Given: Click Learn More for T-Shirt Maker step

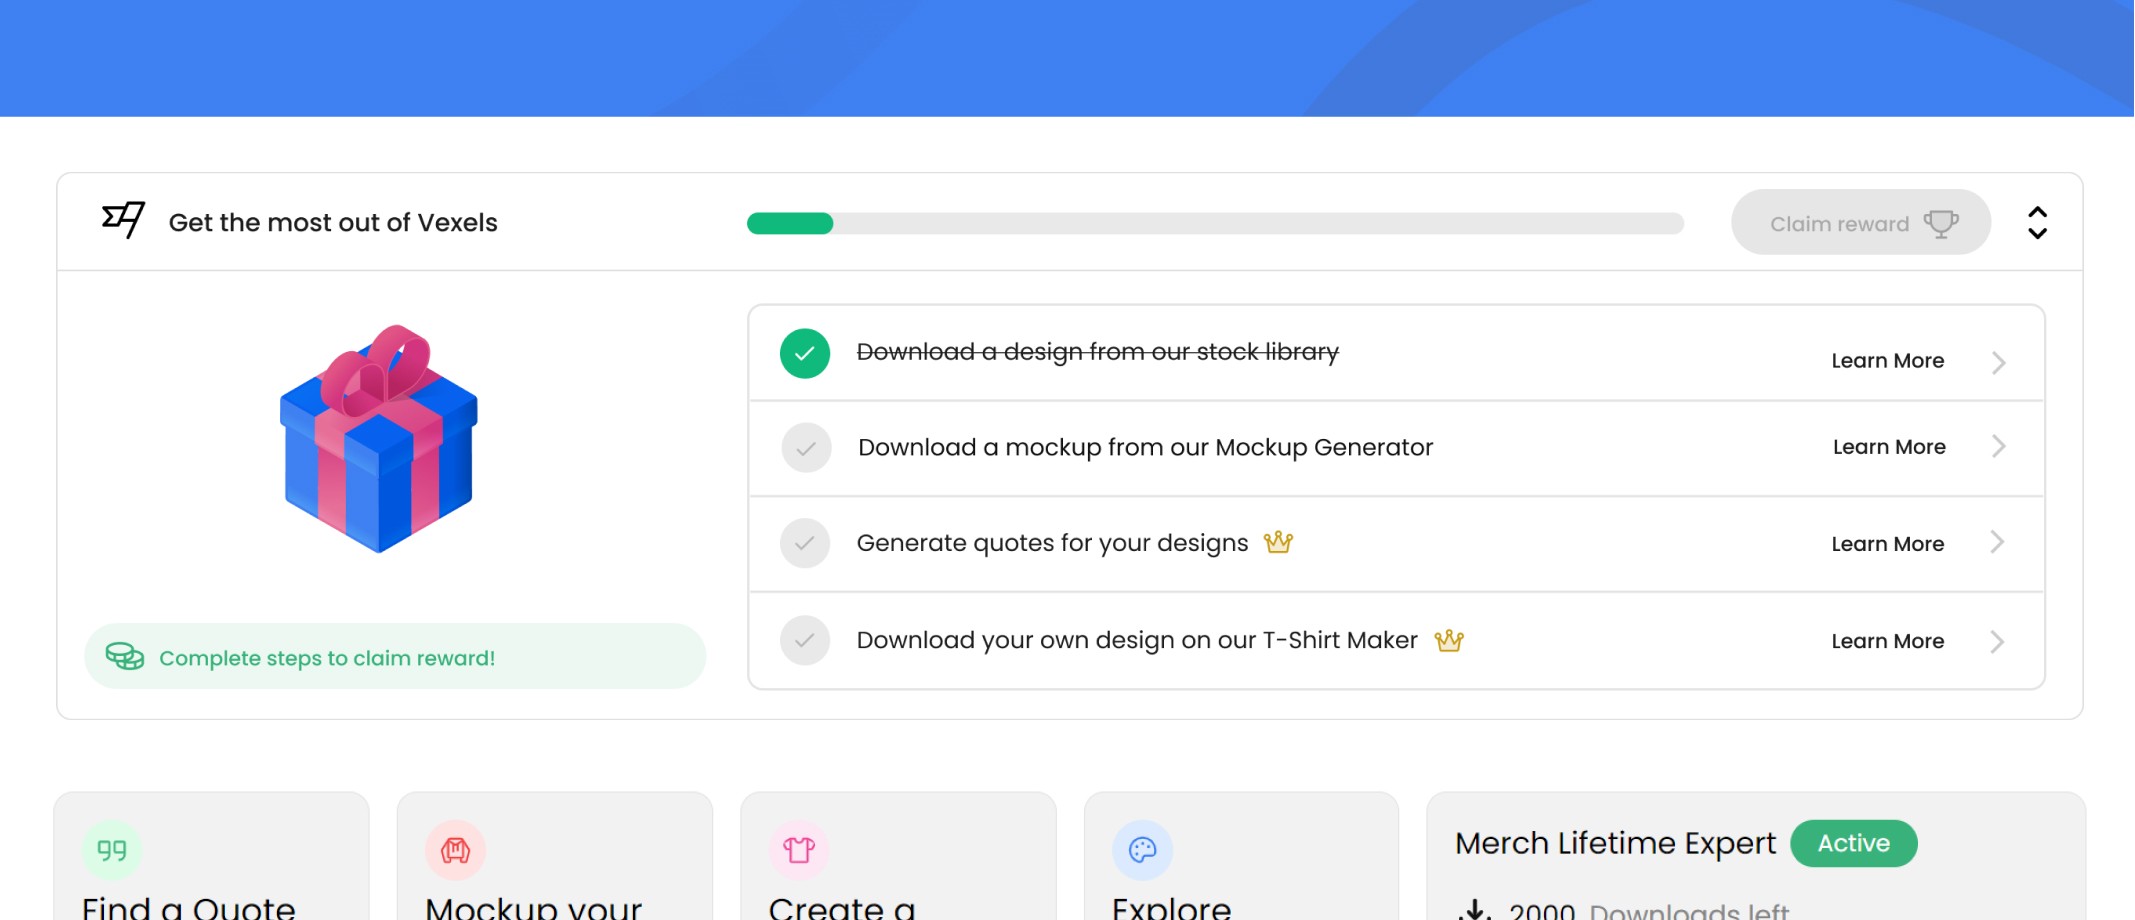Looking at the screenshot, I should pos(1888,641).
